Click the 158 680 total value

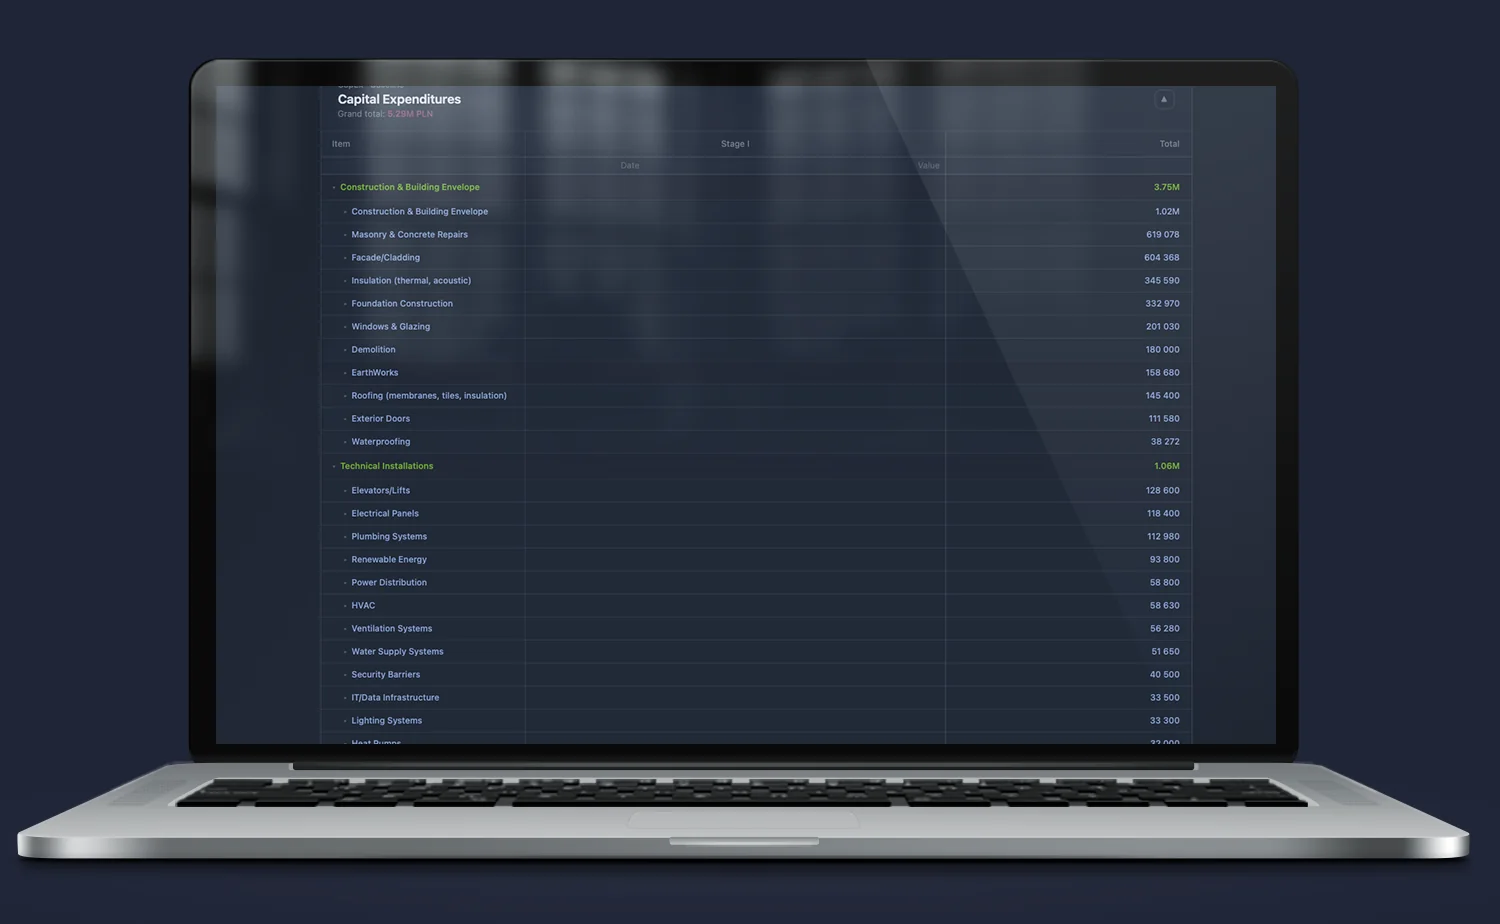point(1163,373)
